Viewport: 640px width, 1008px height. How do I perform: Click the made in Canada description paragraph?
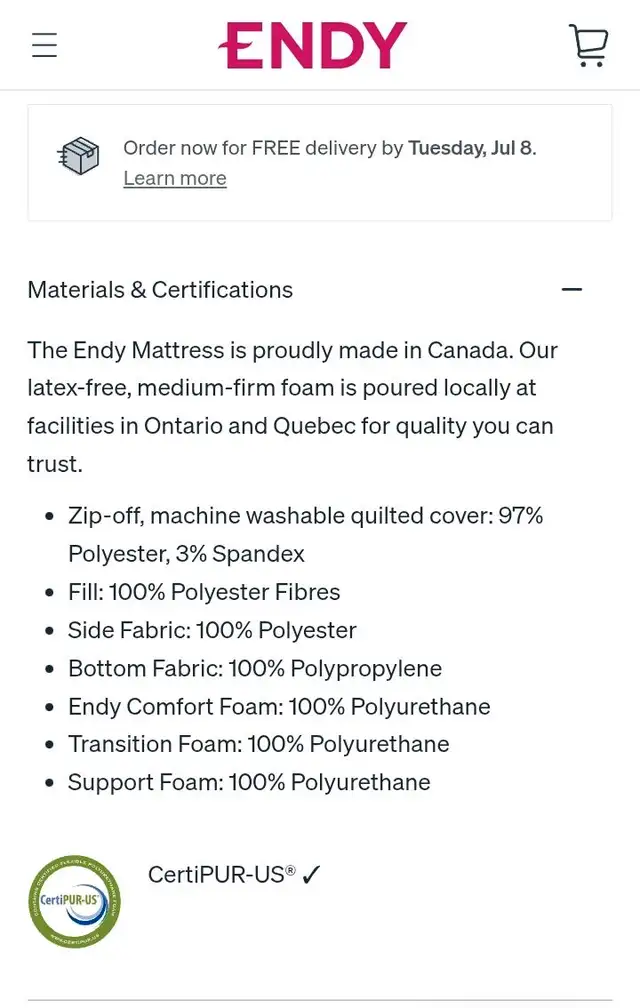pos(292,407)
